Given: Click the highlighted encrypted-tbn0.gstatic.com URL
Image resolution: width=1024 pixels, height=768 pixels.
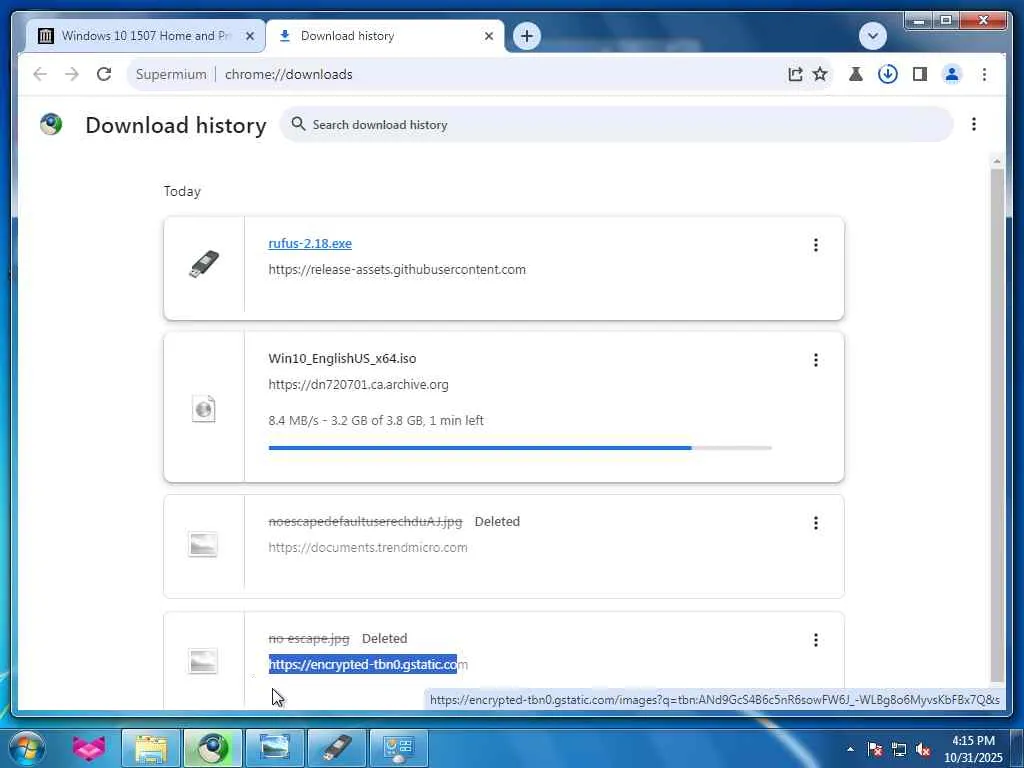Looking at the screenshot, I should [x=368, y=665].
